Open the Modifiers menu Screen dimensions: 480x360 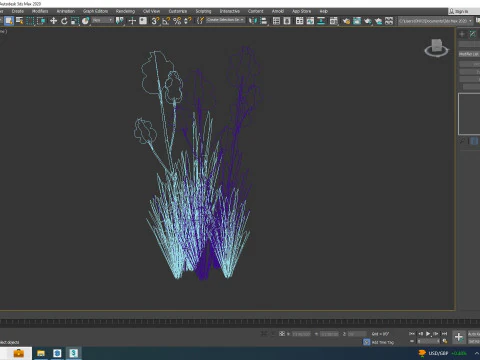(x=40, y=11)
